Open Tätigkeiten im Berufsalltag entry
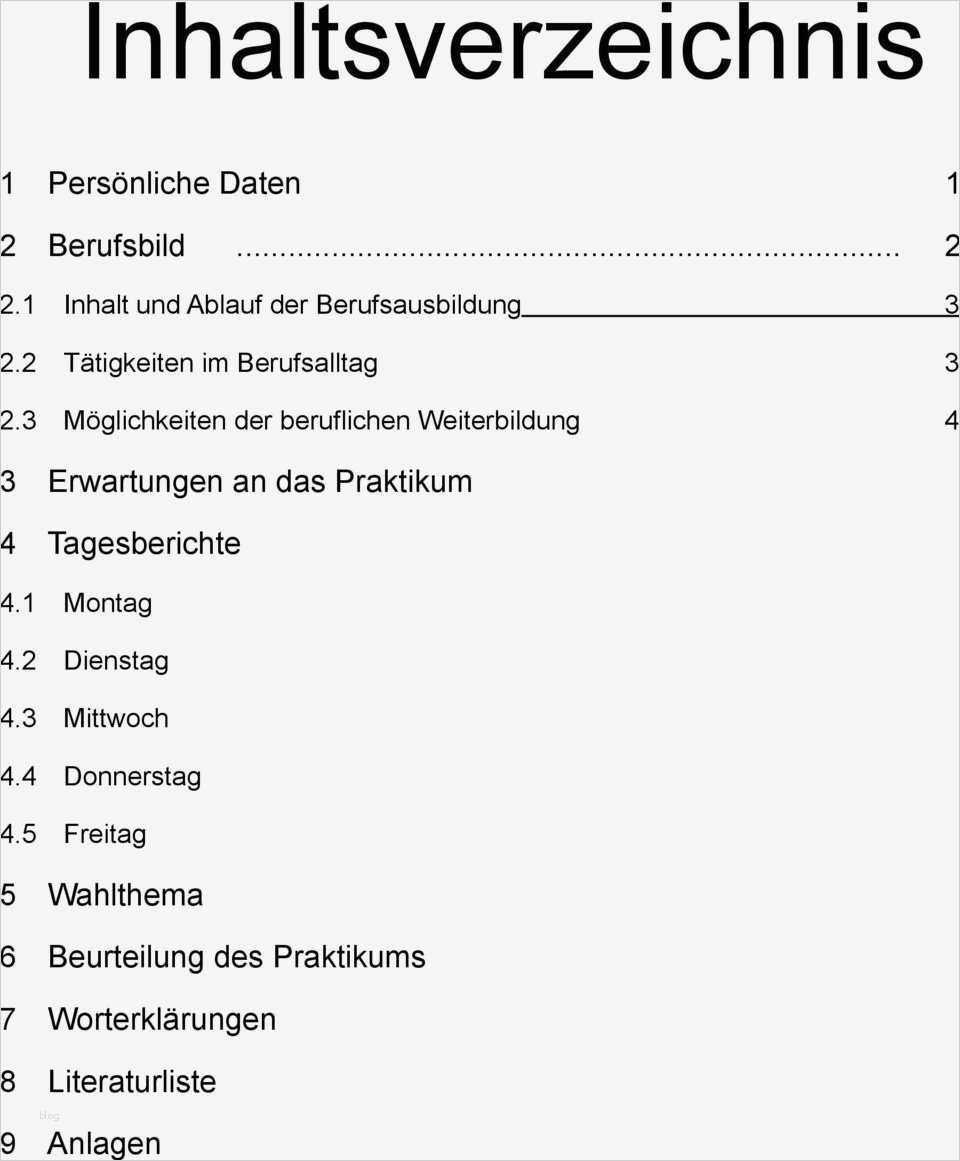The width and height of the screenshot is (960, 1161). click(x=220, y=363)
